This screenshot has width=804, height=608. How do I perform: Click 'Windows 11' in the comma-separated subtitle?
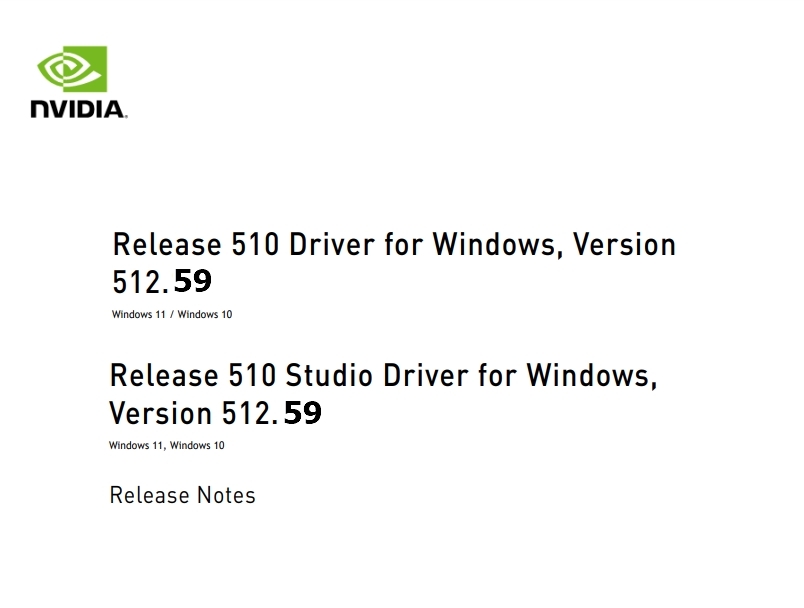tap(136, 445)
